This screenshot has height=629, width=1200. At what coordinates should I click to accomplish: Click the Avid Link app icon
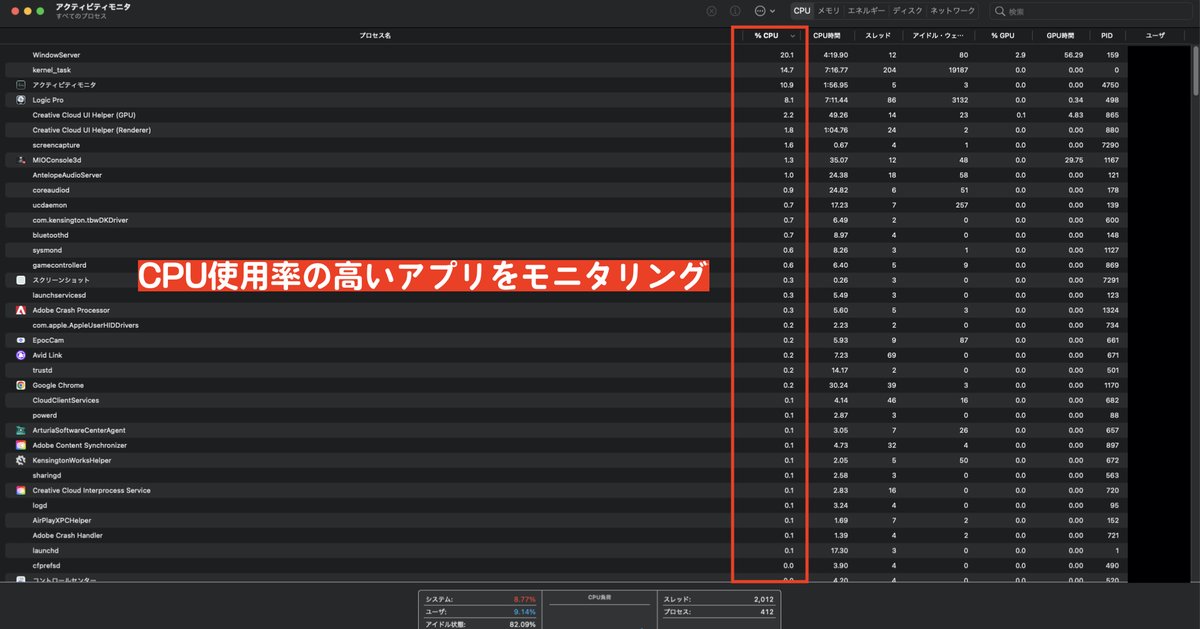point(21,355)
